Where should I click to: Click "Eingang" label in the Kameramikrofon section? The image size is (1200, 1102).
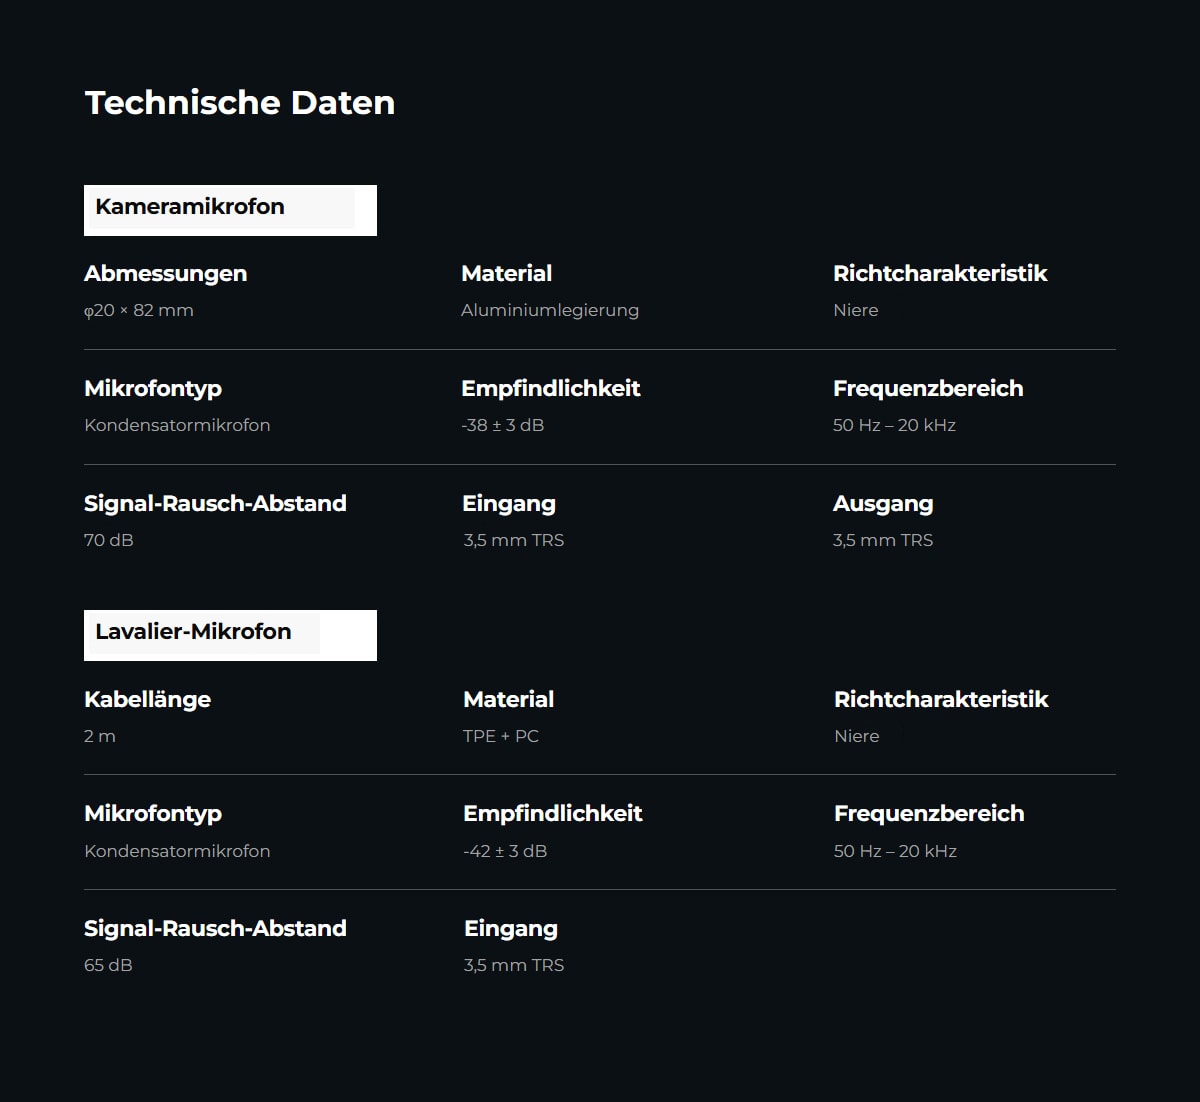pyautogui.click(x=509, y=505)
